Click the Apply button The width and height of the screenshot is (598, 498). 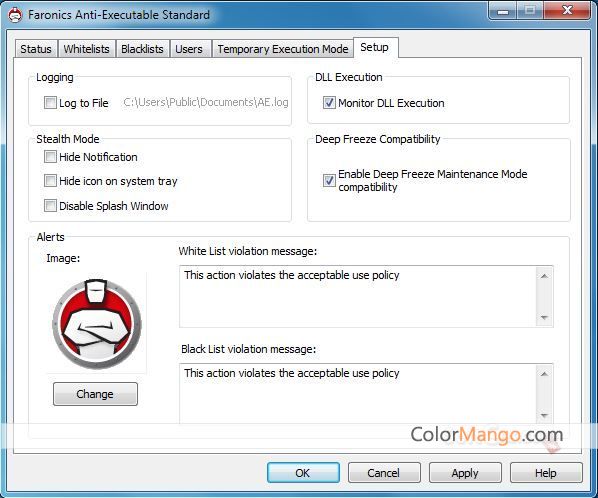(465, 473)
